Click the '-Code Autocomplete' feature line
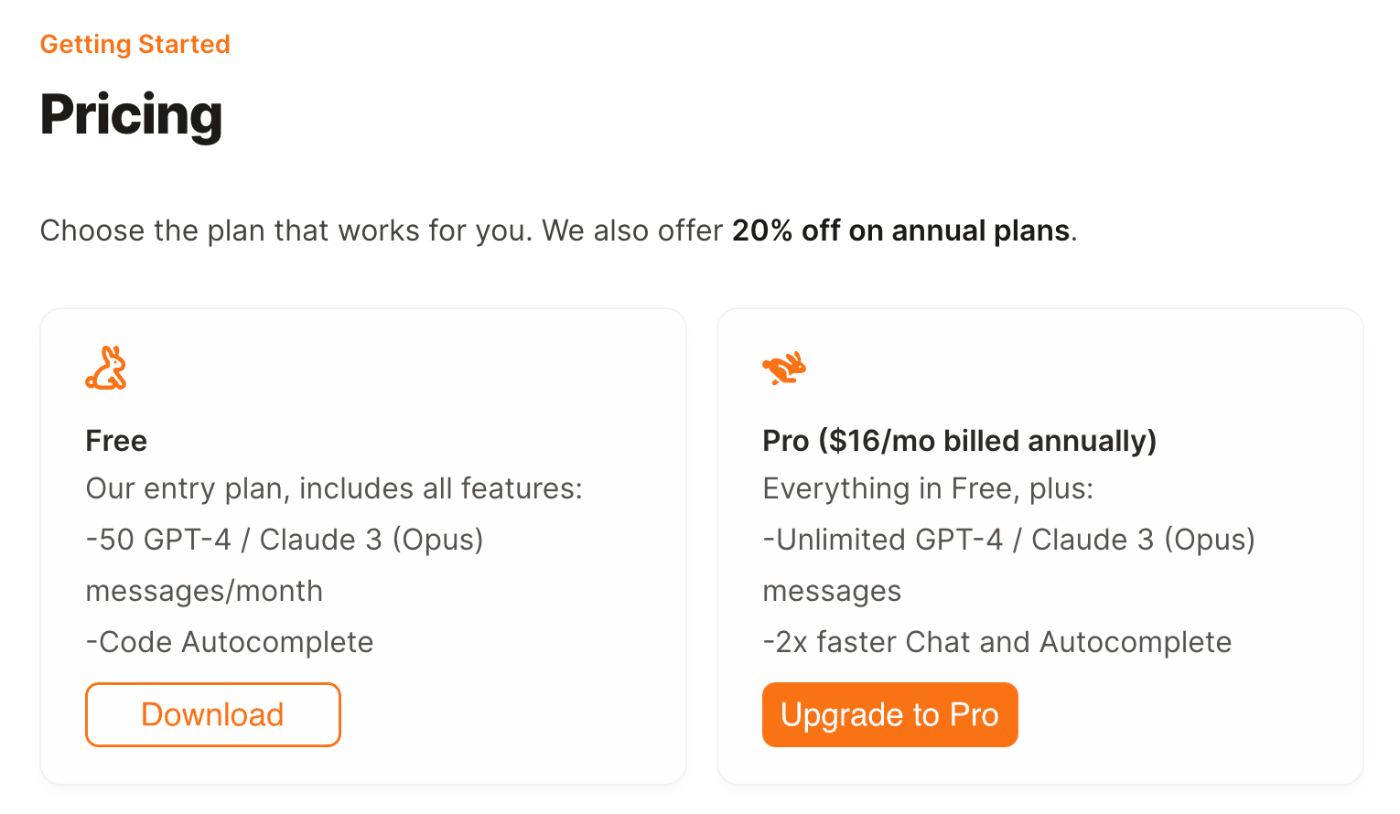Image resolution: width=1400 pixels, height=814 pixels. pyautogui.click(x=230, y=641)
